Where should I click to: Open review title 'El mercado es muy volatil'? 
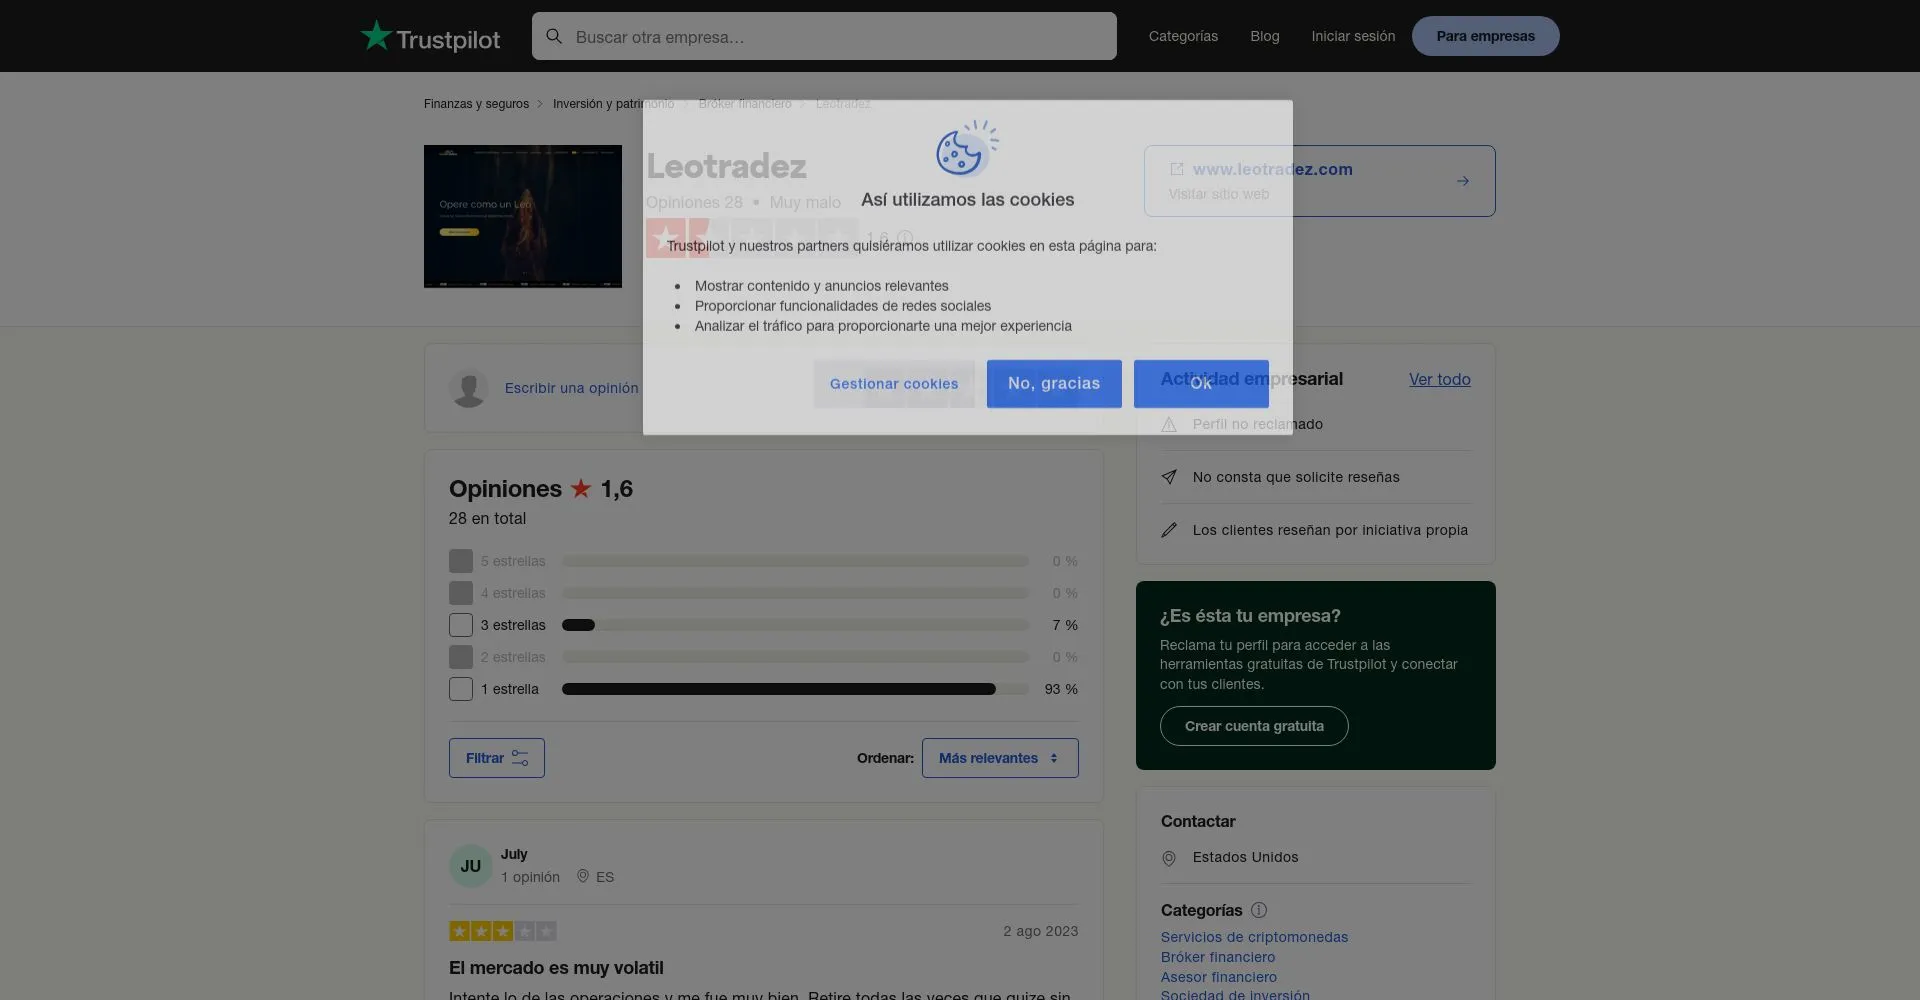pyautogui.click(x=556, y=968)
